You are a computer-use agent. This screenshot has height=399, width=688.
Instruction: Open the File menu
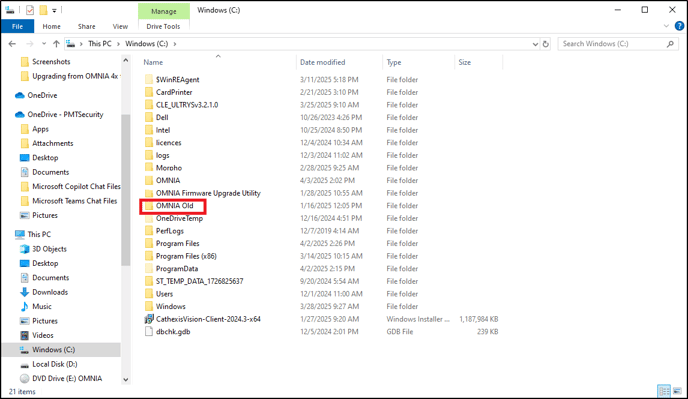pos(18,26)
